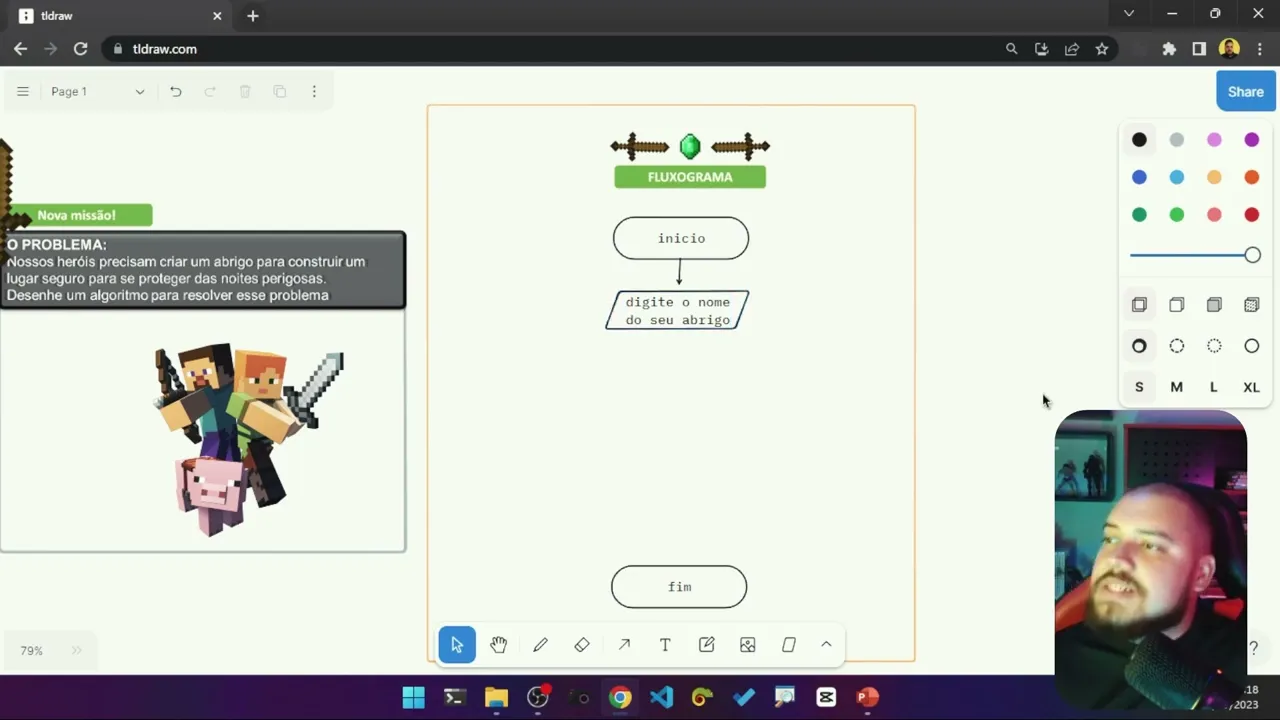Bookmark this page with star icon

1102,49
